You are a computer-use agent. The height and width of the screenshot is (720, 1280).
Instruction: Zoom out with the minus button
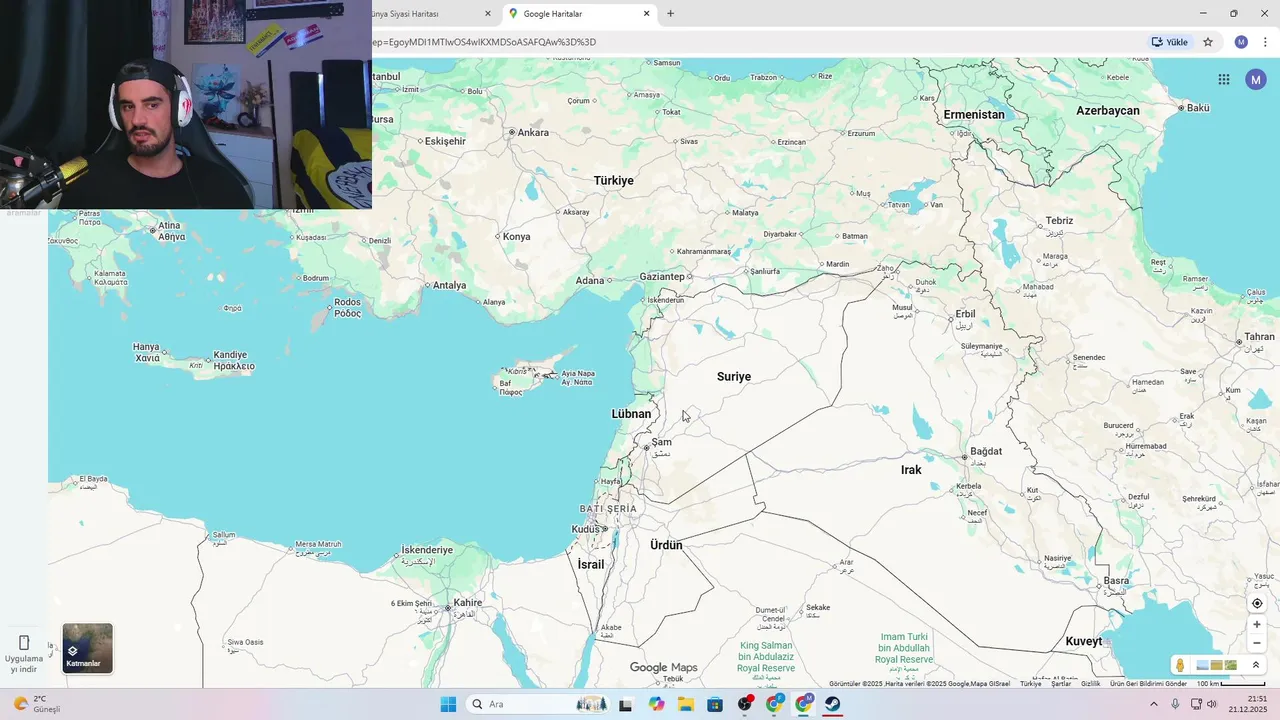pyautogui.click(x=1257, y=643)
